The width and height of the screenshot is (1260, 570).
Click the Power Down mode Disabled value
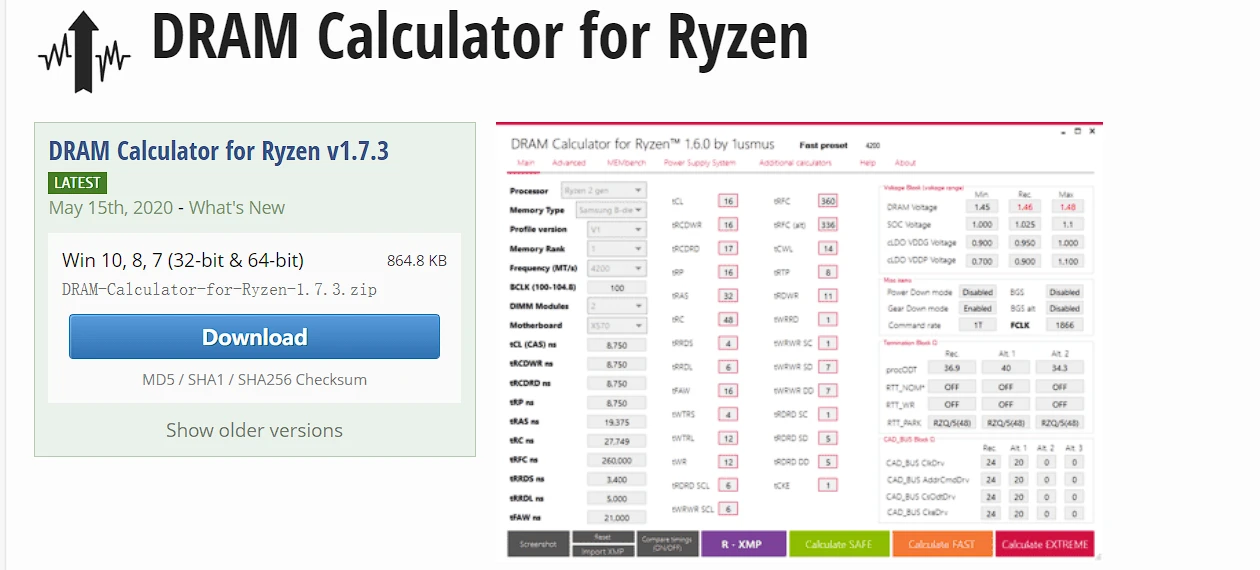click(x=977, y=292)
